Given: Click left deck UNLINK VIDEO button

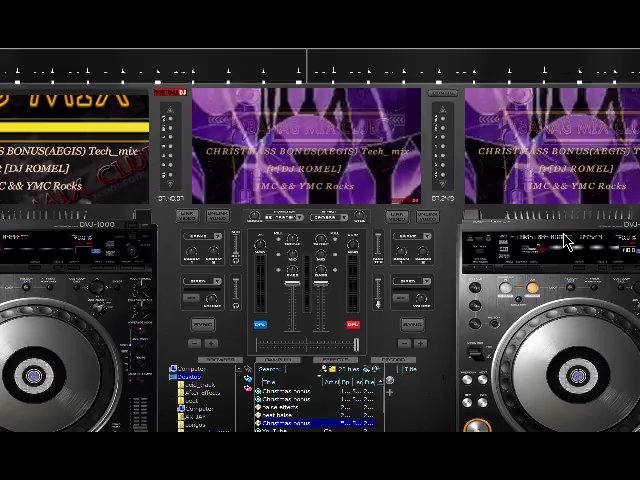Looking at the screenshot, I should (217, 216).
